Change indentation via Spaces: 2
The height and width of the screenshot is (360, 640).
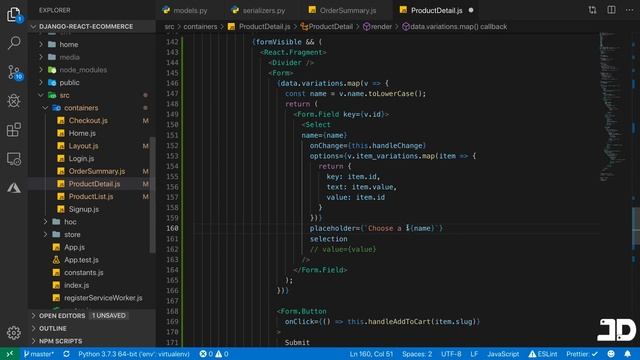tap(417, 354)
